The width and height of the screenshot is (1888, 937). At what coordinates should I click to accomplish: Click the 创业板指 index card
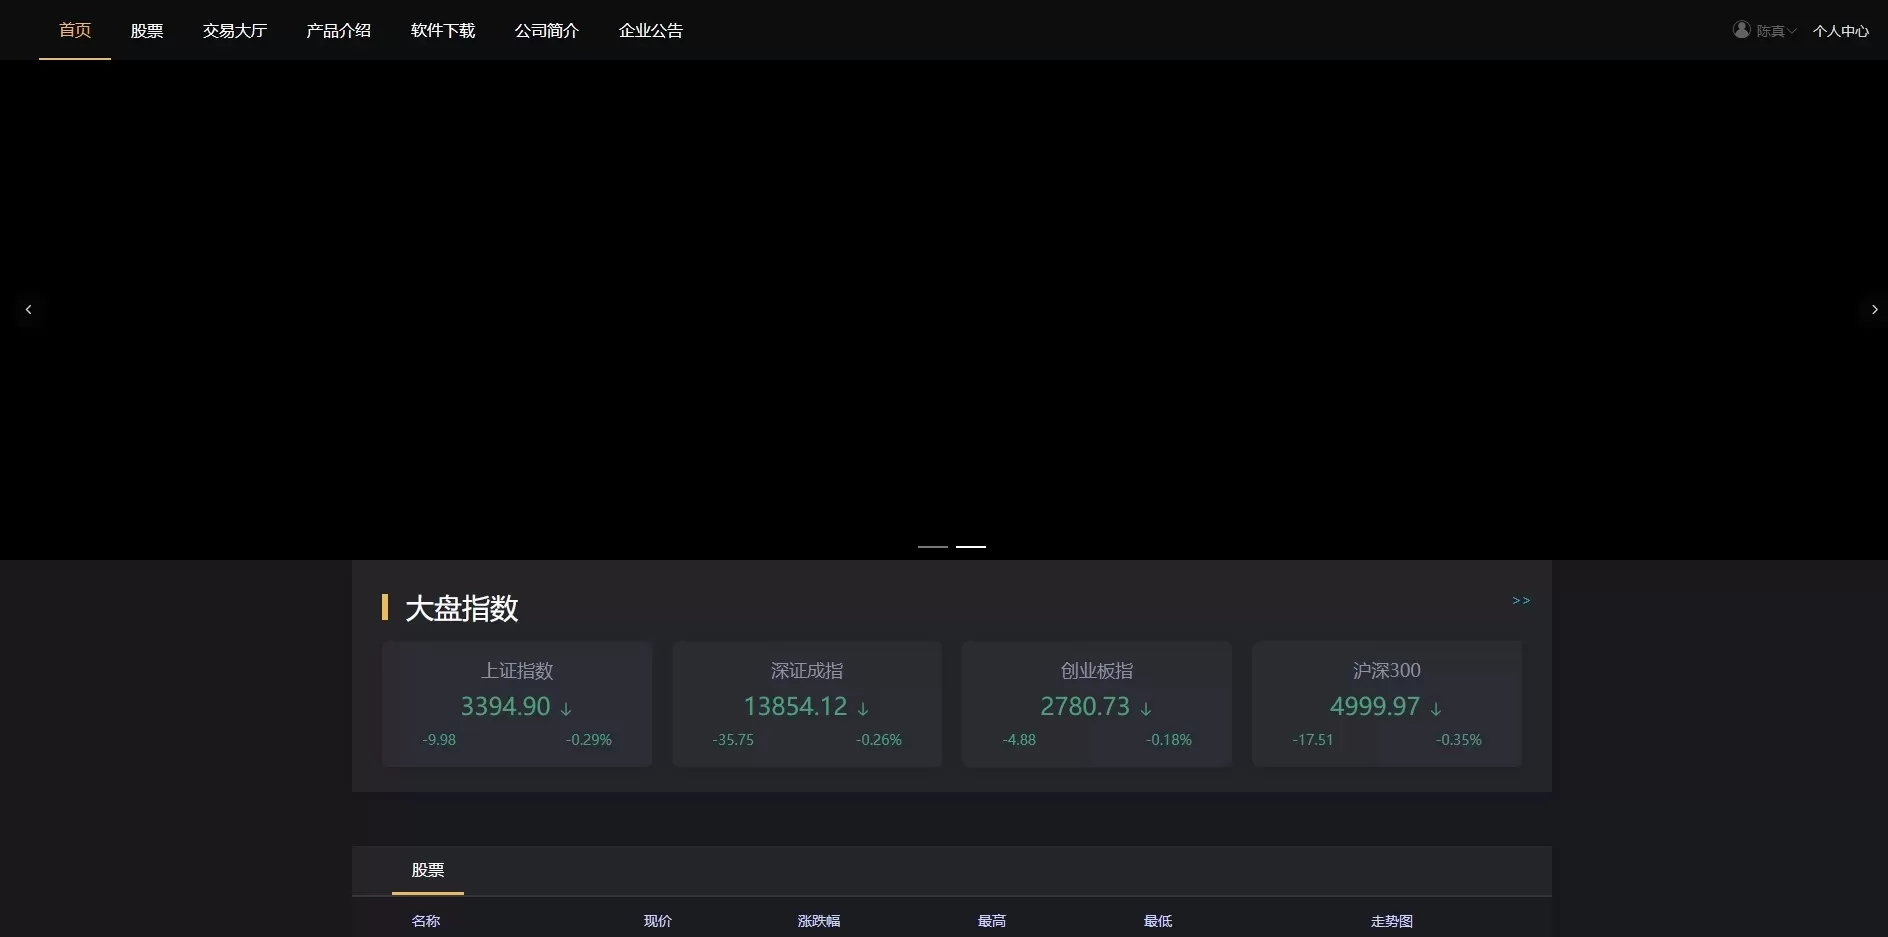[x=1097, y=704]
